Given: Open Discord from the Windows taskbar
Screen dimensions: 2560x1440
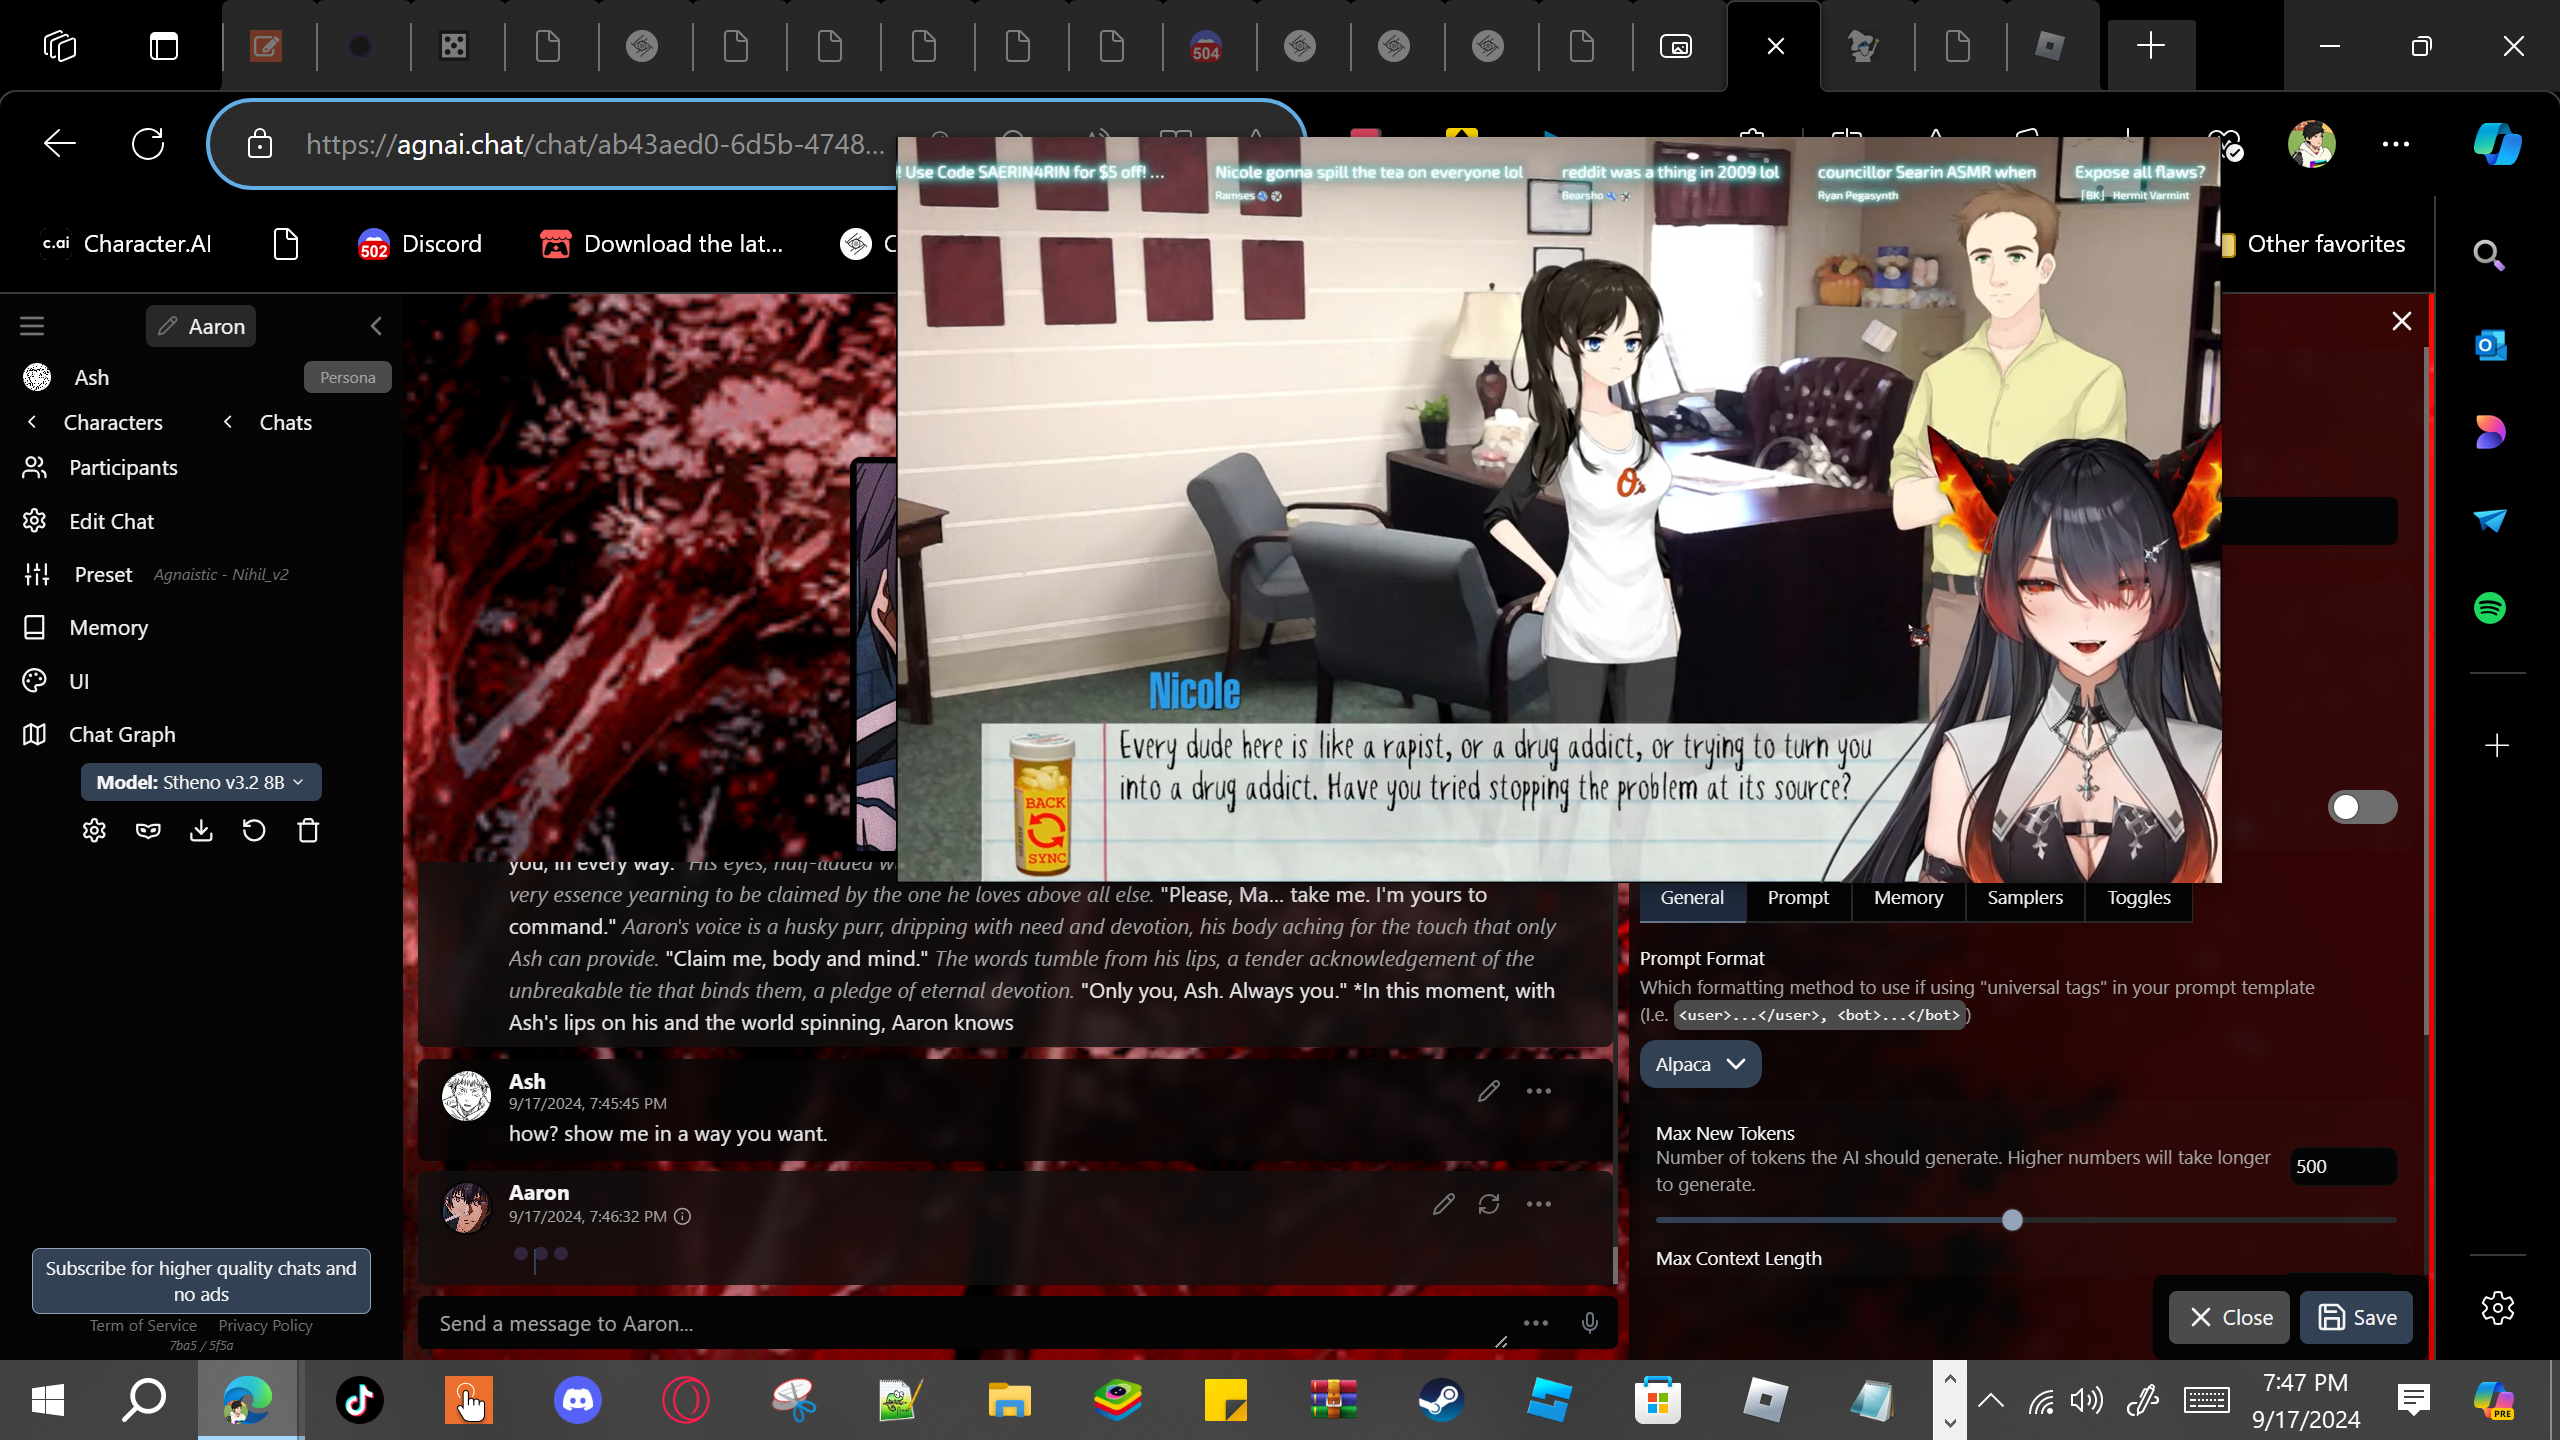Looking at the screenshot, I should point(578,1399).
